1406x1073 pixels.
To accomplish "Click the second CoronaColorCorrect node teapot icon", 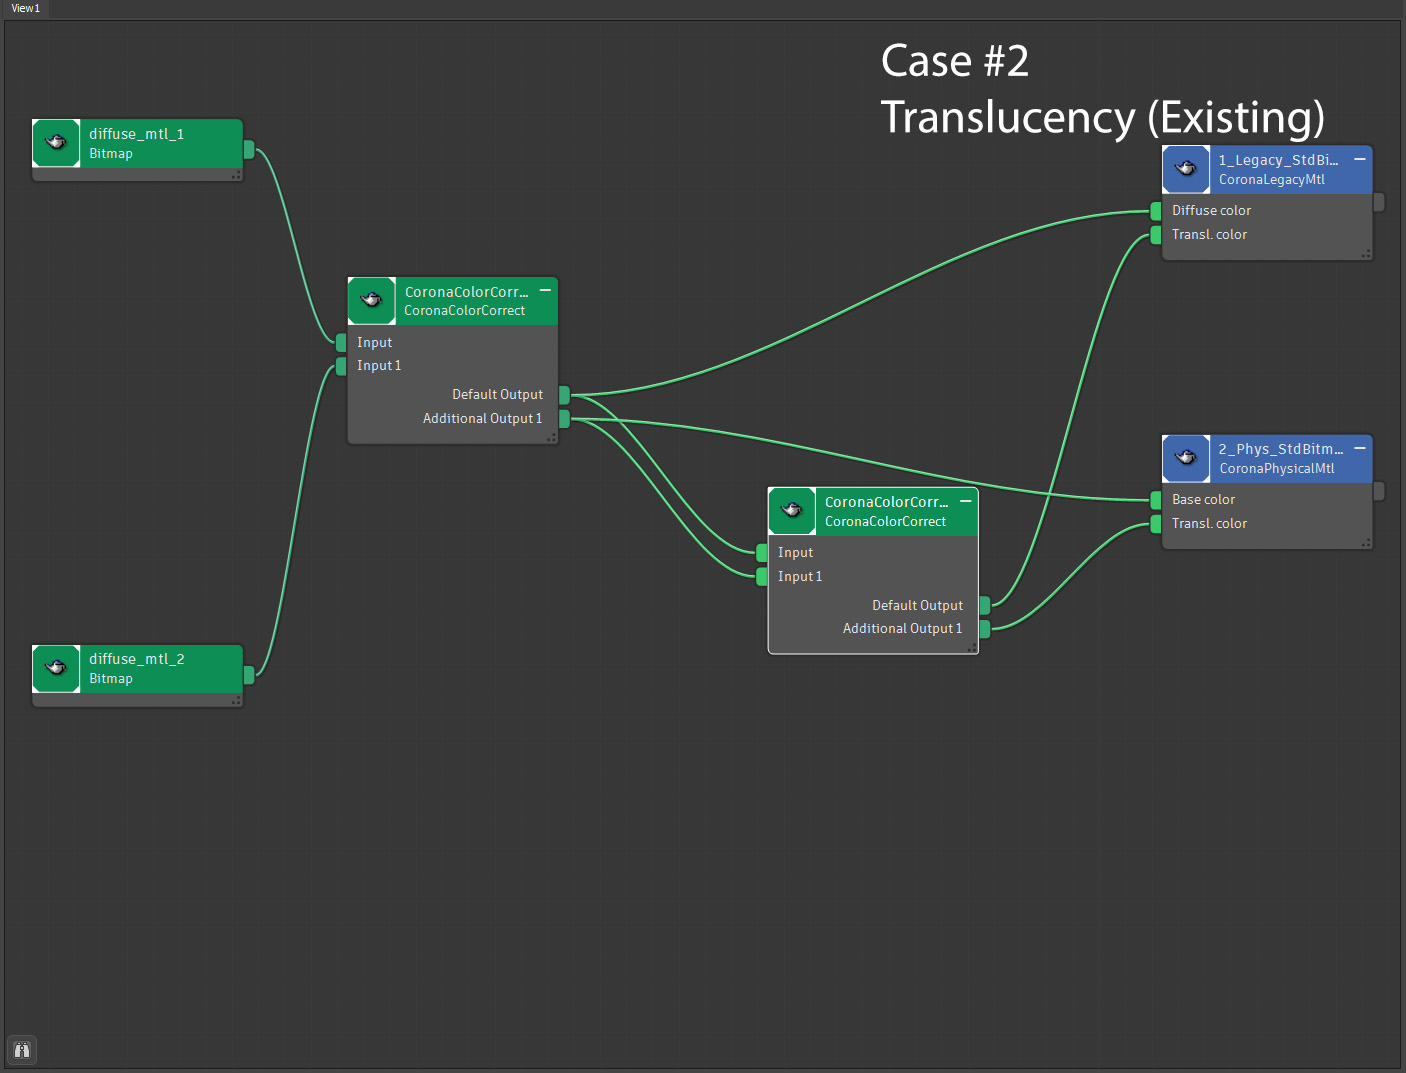I will pos(791,511).
